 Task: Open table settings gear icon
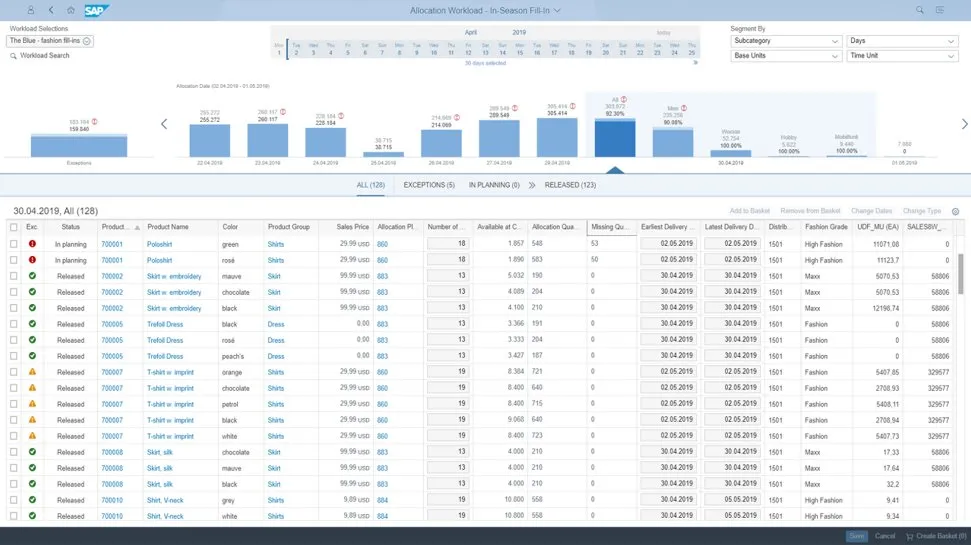pos(955,212)
